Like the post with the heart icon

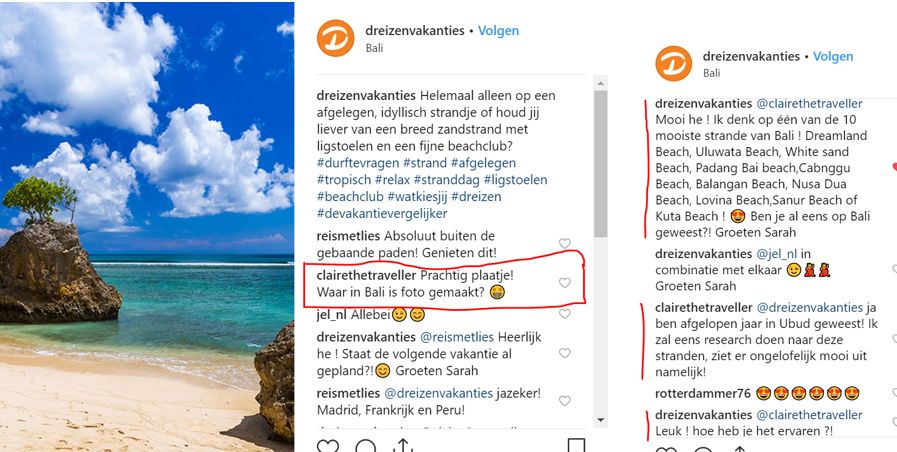[x=327, y=446]
